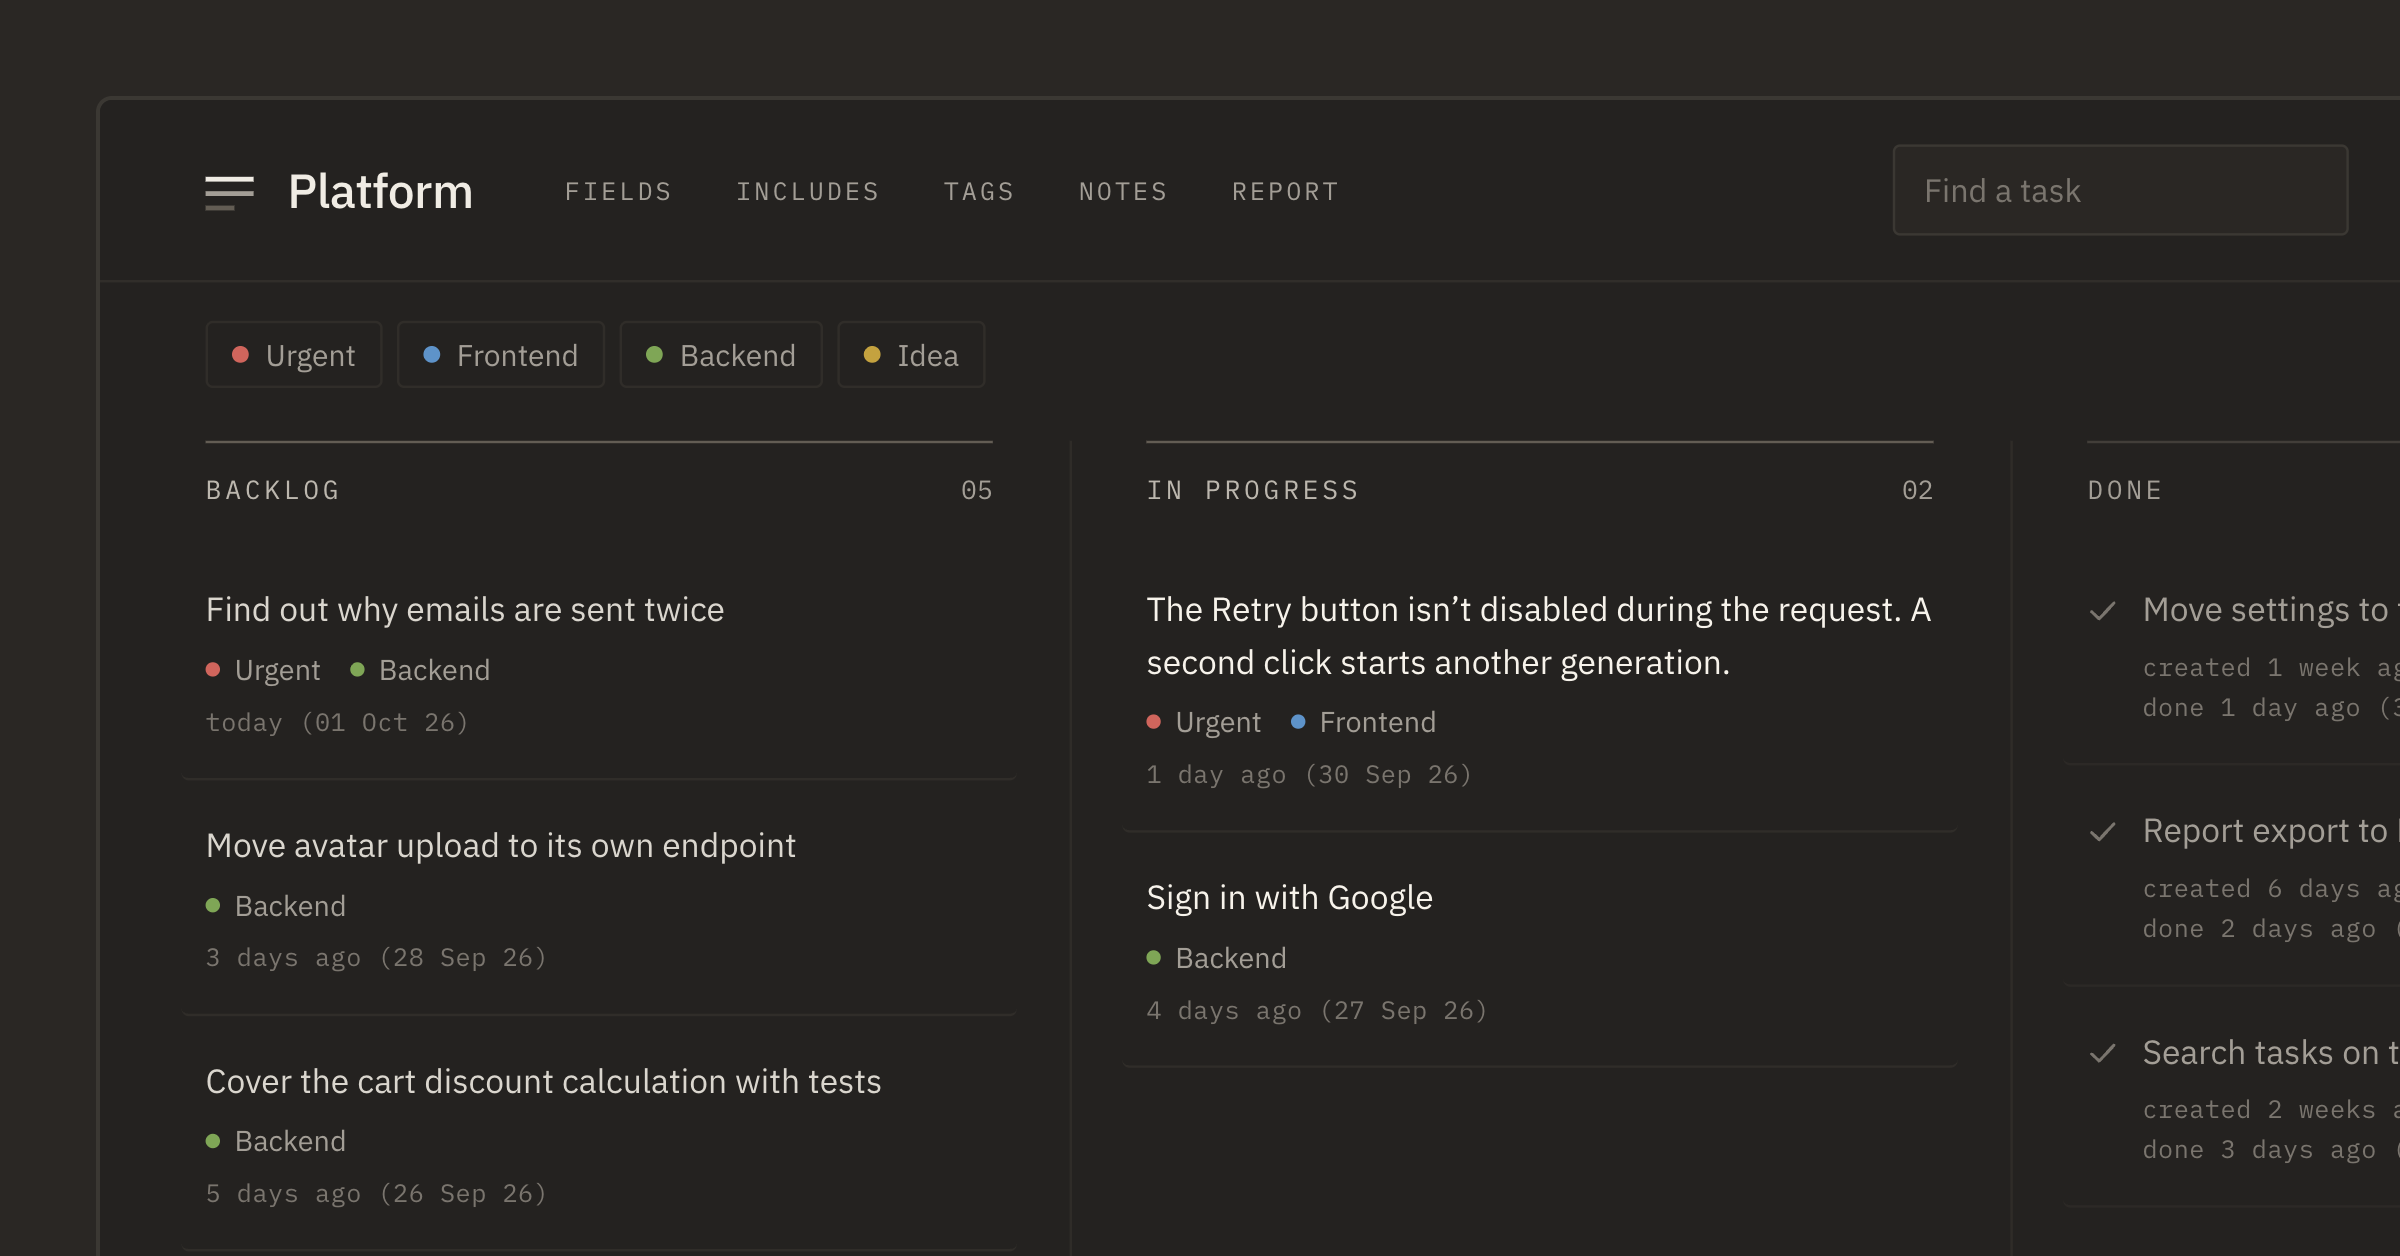Click the Backlog count 05

click(976, 490)
